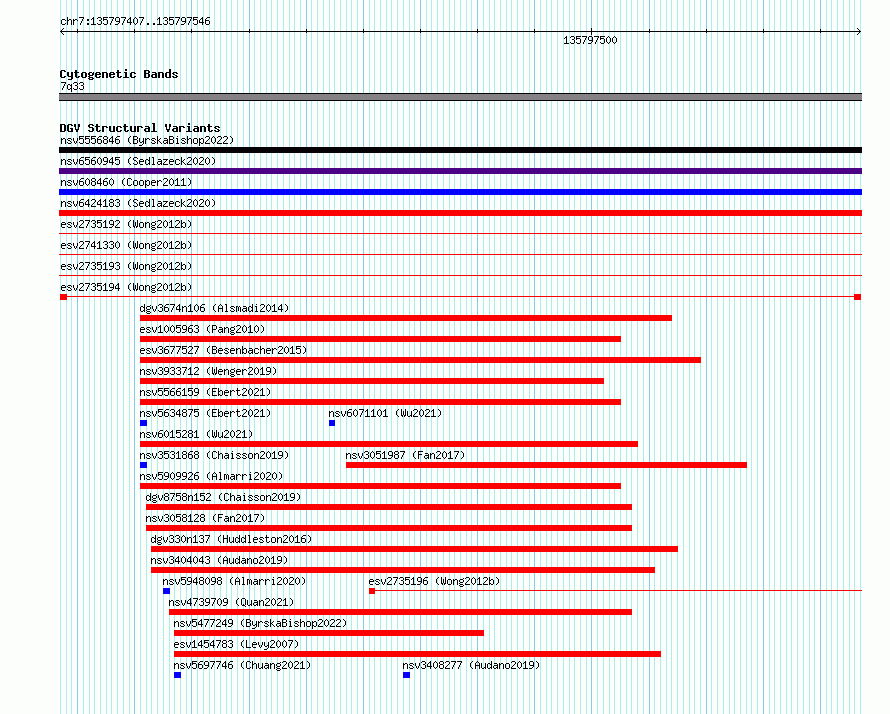This screenshot has width=890, height=714.
Task: Open nsv6424183 (Sedlazeck2020) variant label
Action: pyautogui.click(x=138, y=203)
